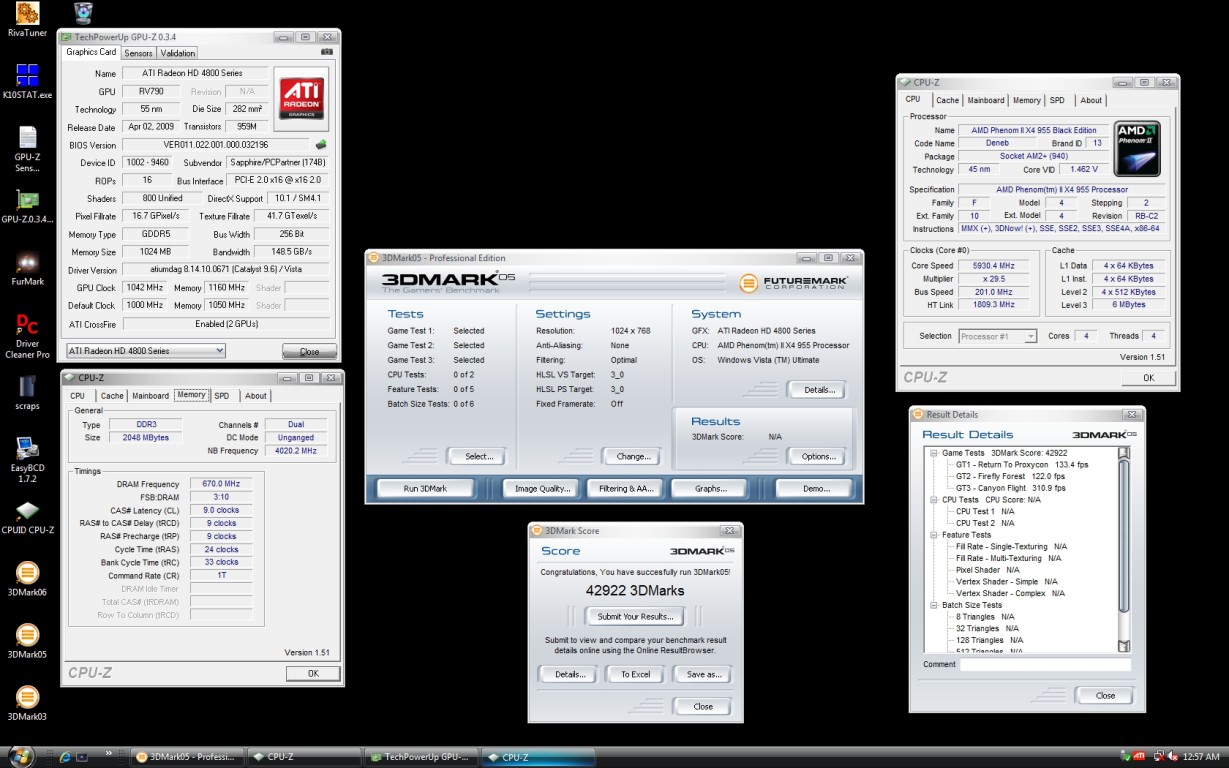Click the scroll-down arrow in Result Details
The image size is (1229, 768).
1124,647
